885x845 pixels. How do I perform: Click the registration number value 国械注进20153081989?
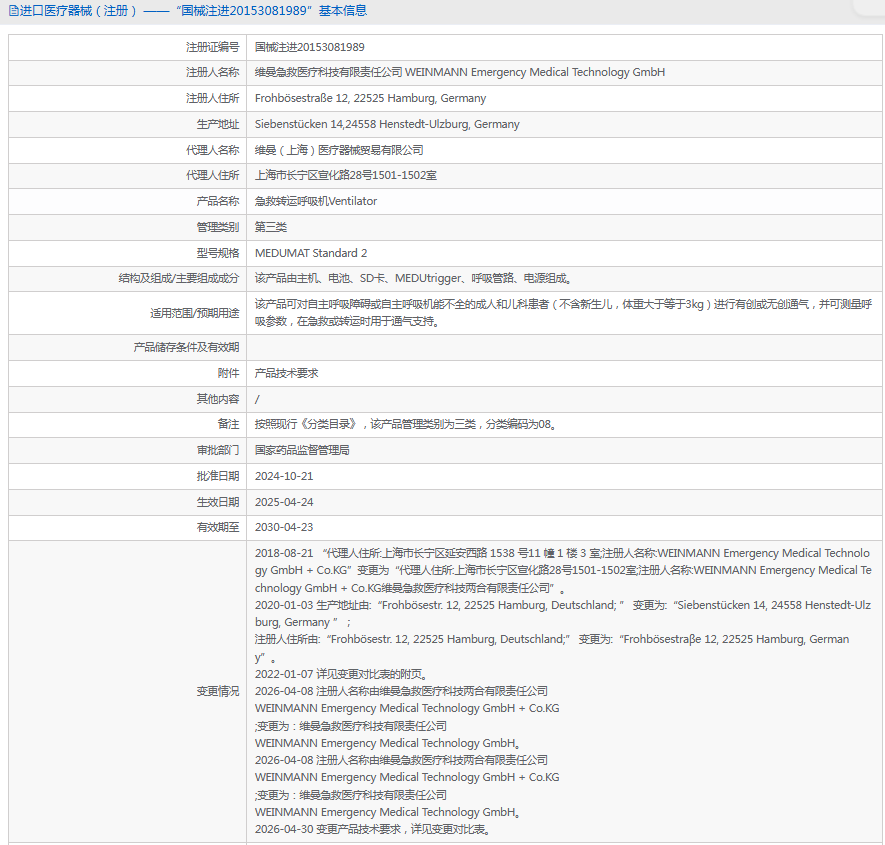(309, 47)
